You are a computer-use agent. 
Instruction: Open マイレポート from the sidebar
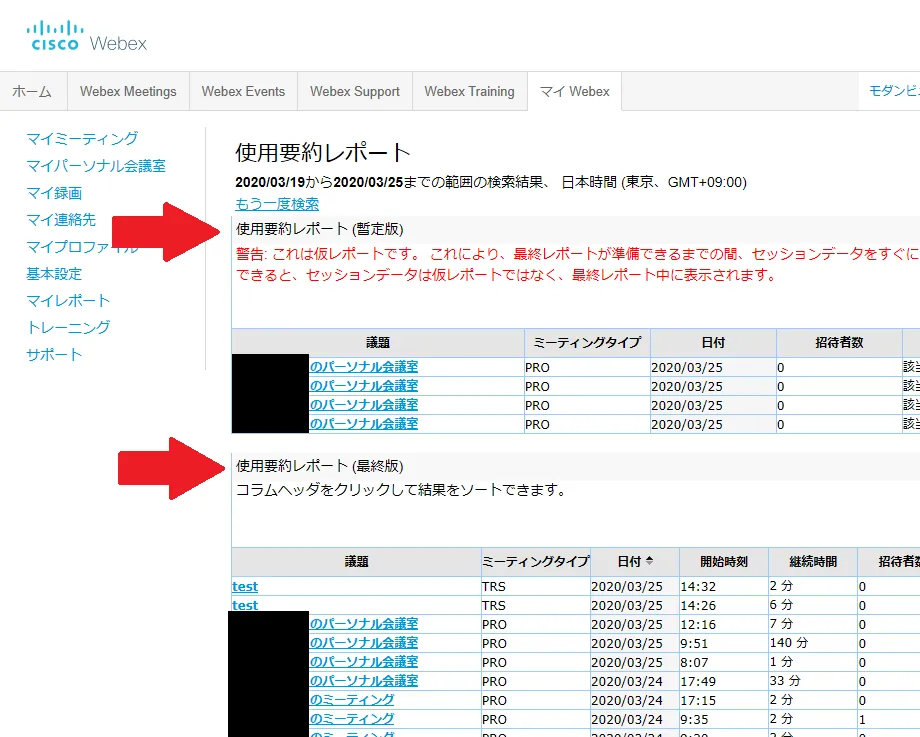(68, 300)
